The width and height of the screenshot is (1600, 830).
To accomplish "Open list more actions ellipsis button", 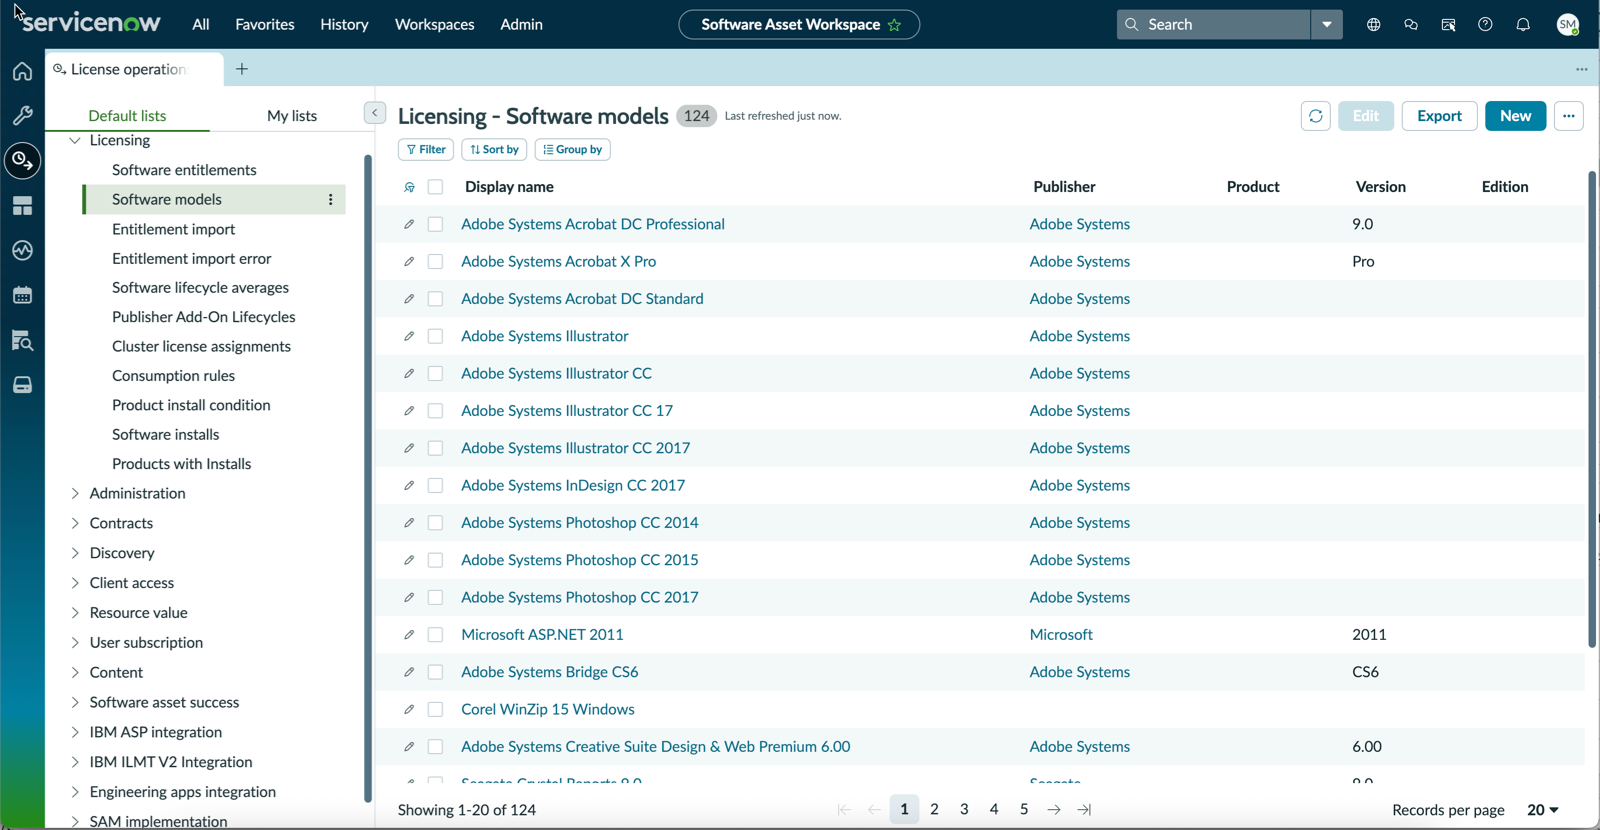I will [1568, 116].
